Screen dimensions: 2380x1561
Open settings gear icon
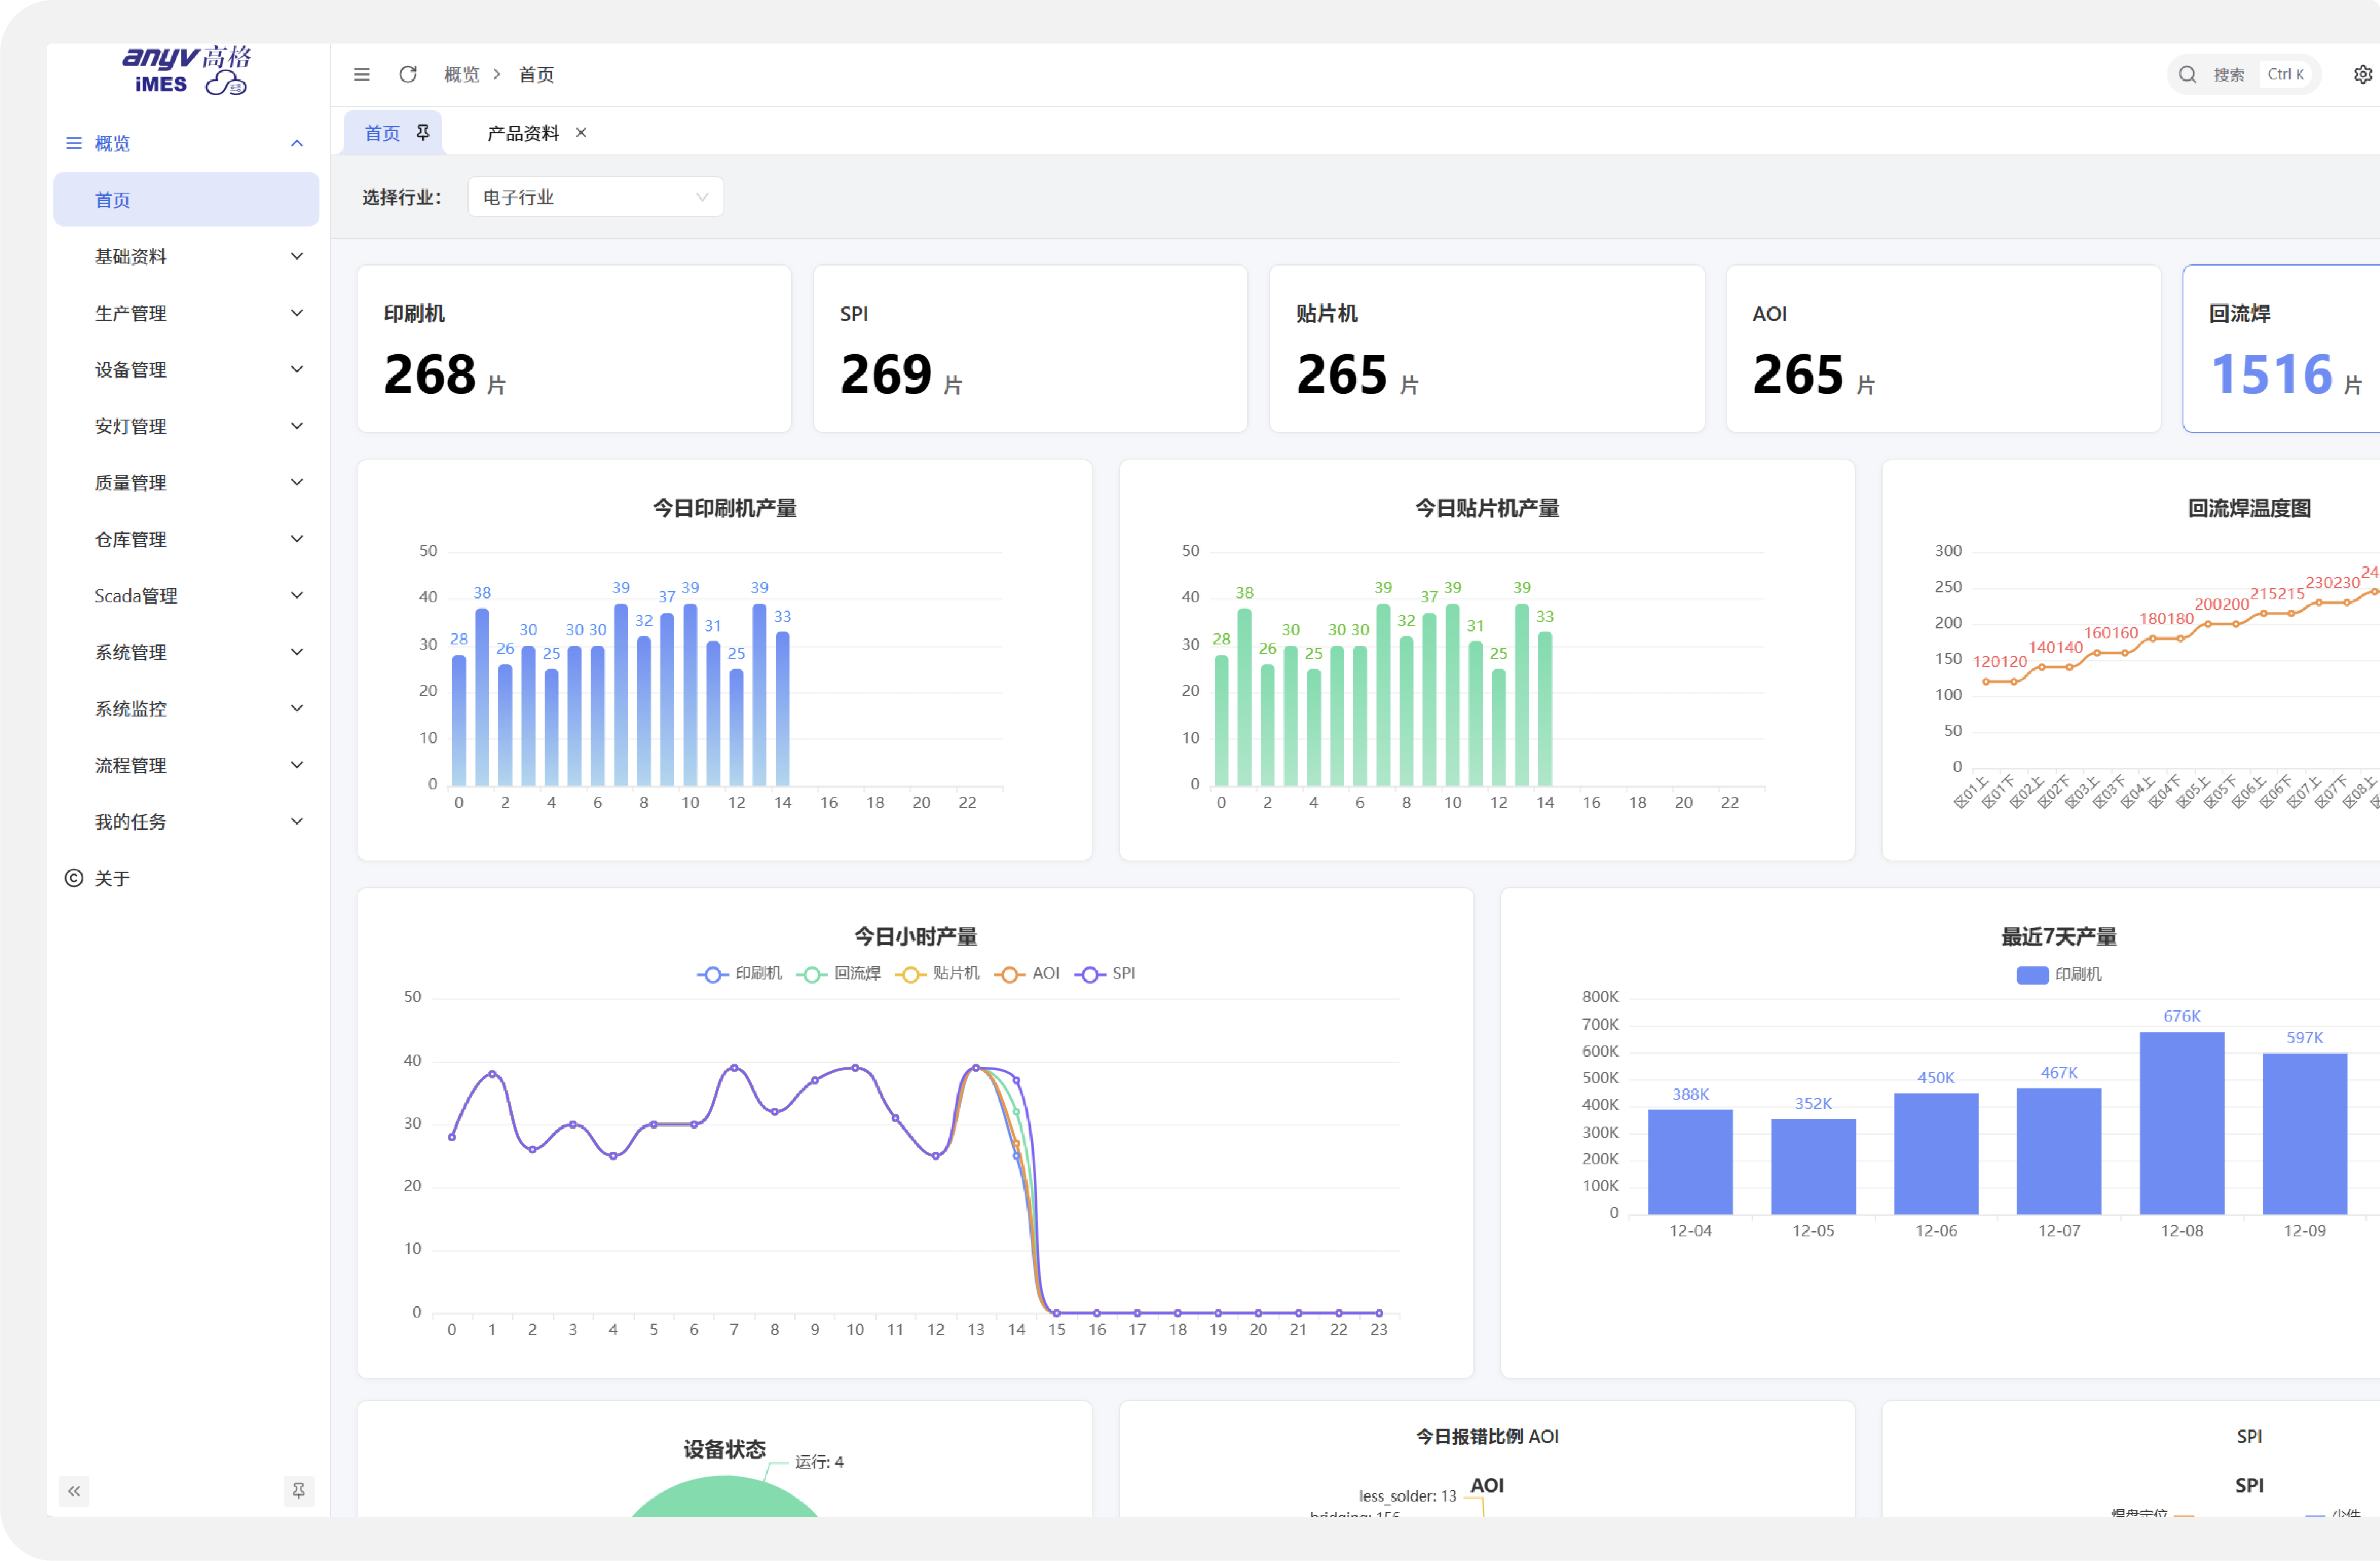coord(2362,75)
